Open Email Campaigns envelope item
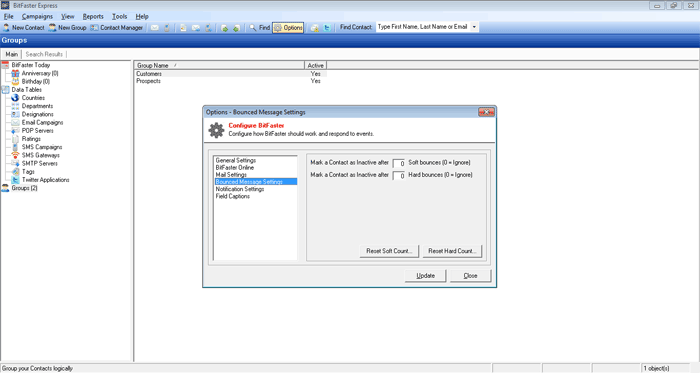The width and height of the screenshot is (700, 373). (38, 122)
